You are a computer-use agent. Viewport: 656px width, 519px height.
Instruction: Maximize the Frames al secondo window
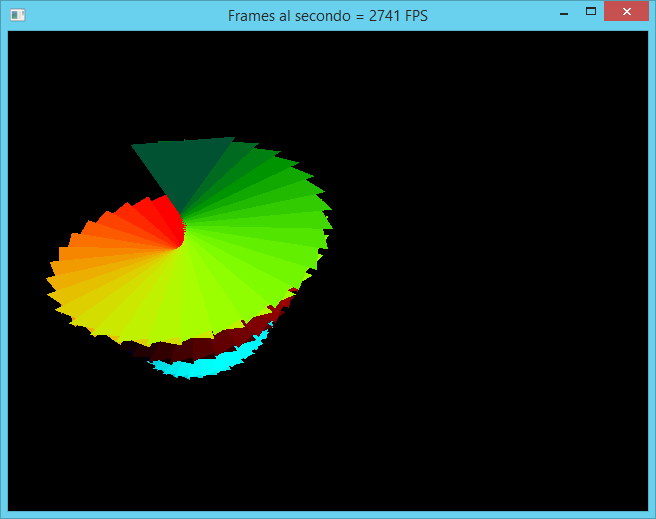[x=591, y=12]
